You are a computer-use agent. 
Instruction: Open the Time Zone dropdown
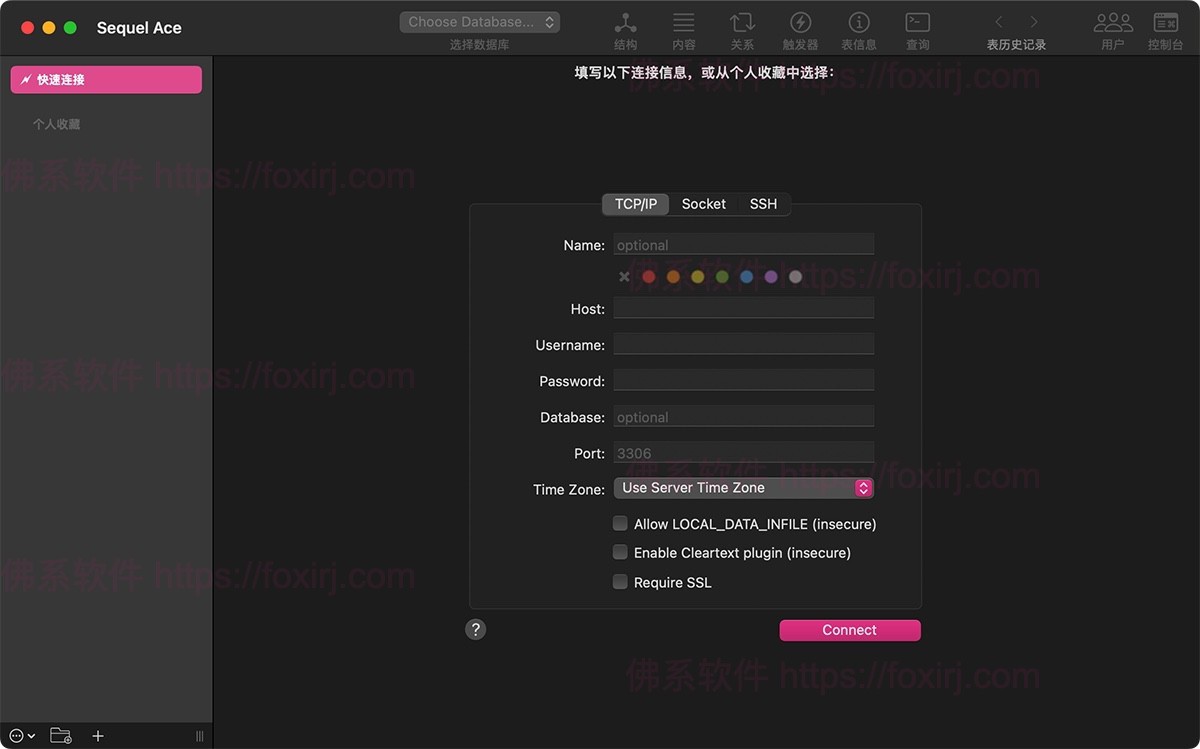(743, 487)
